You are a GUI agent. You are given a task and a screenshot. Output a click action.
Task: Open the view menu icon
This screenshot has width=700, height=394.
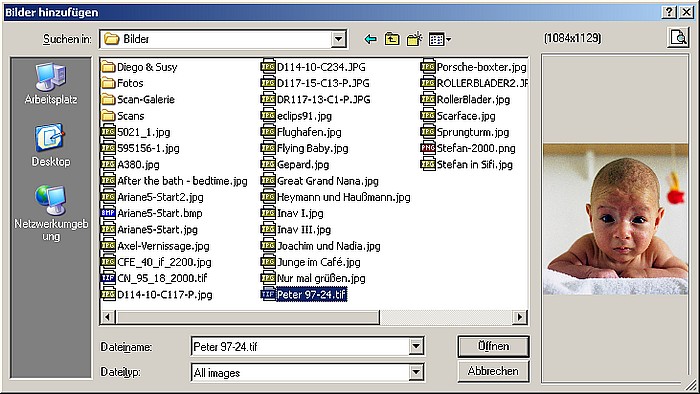[x=440, y=39]
